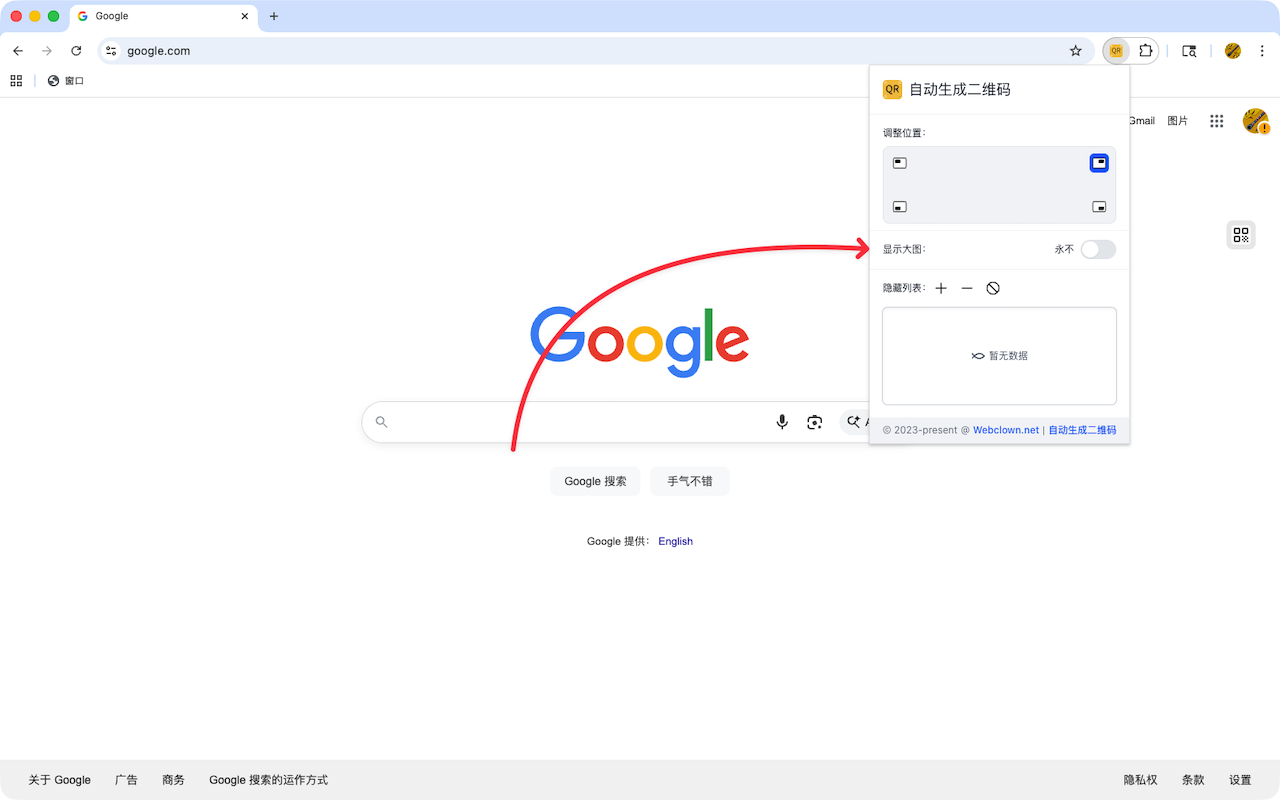
Task: Remove site using the minus icon
Action: tap(967, 288)
